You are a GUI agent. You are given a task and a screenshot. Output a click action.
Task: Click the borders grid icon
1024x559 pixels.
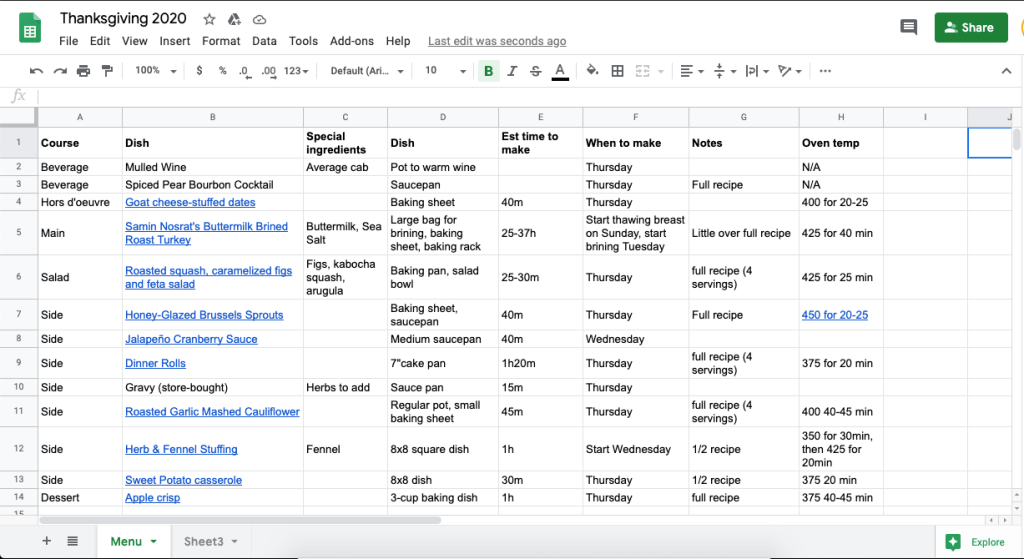[x=618, y=71]
